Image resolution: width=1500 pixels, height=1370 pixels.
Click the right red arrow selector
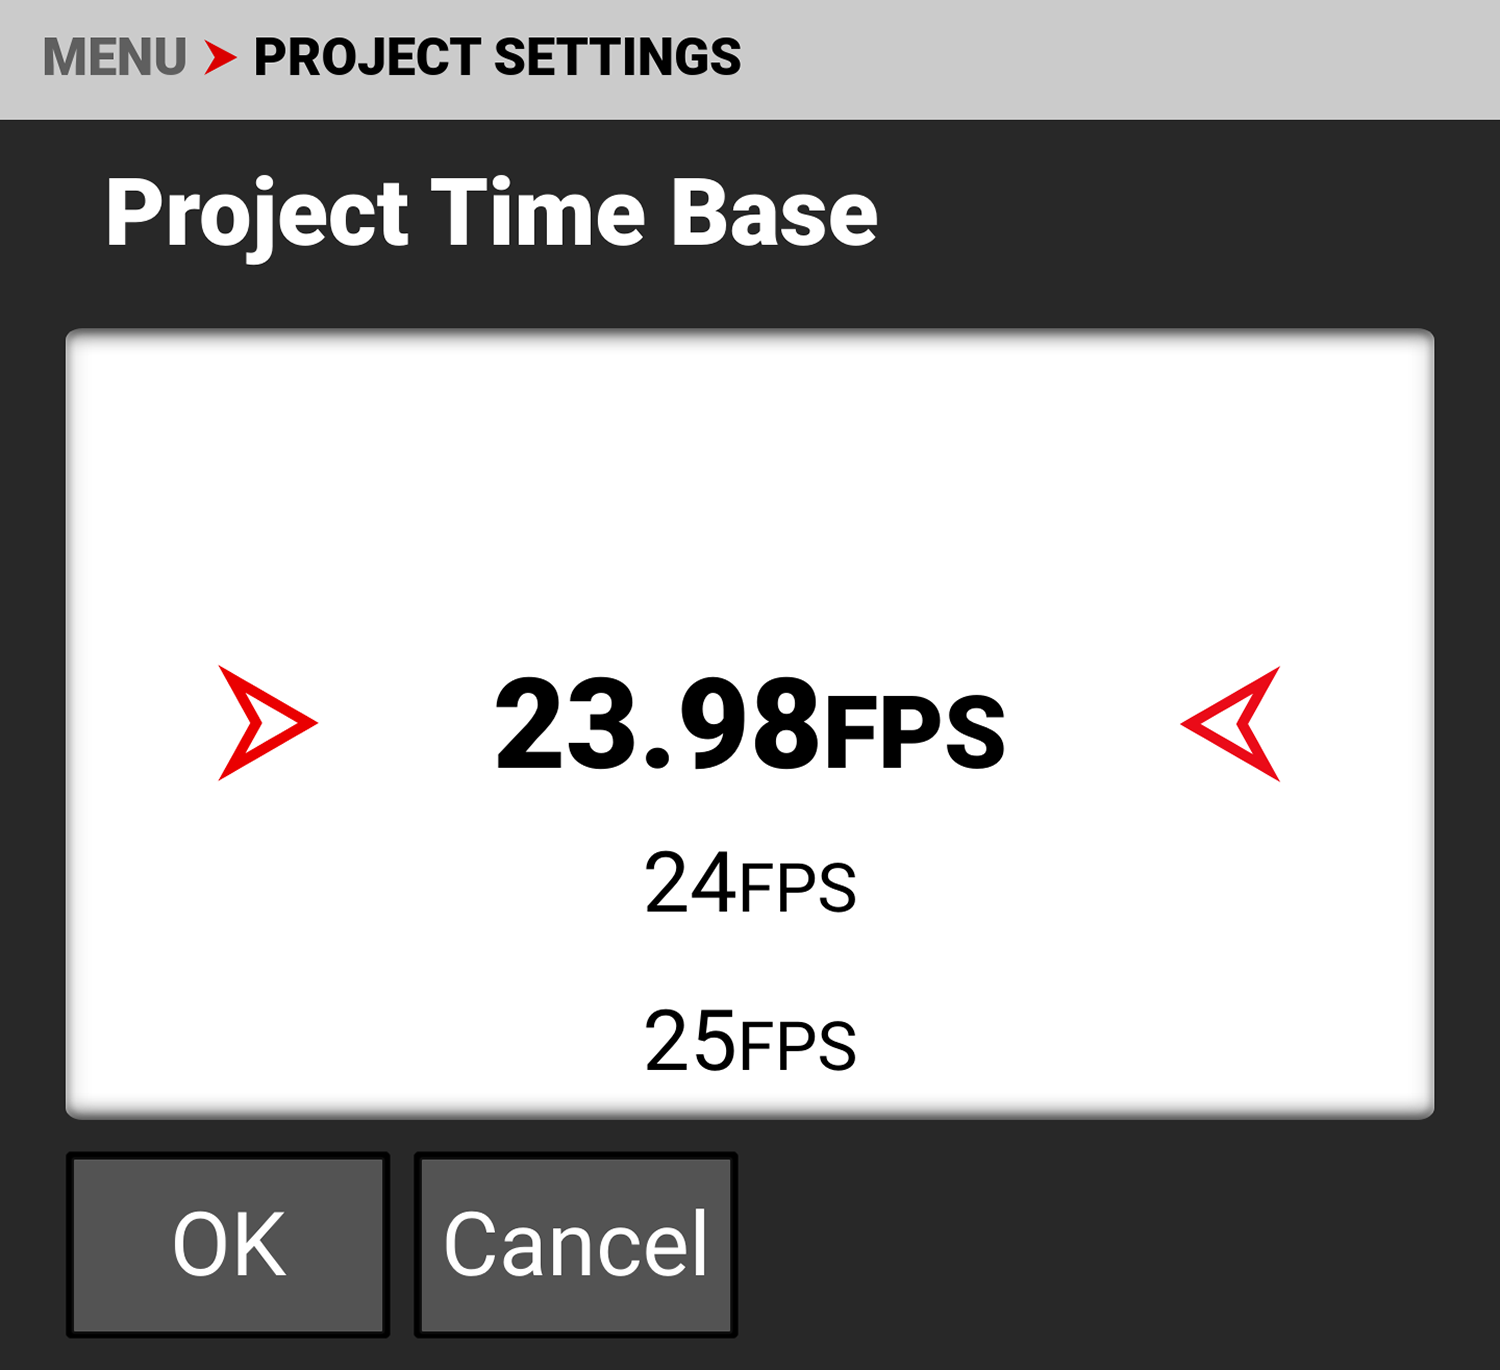[1232, 722]
